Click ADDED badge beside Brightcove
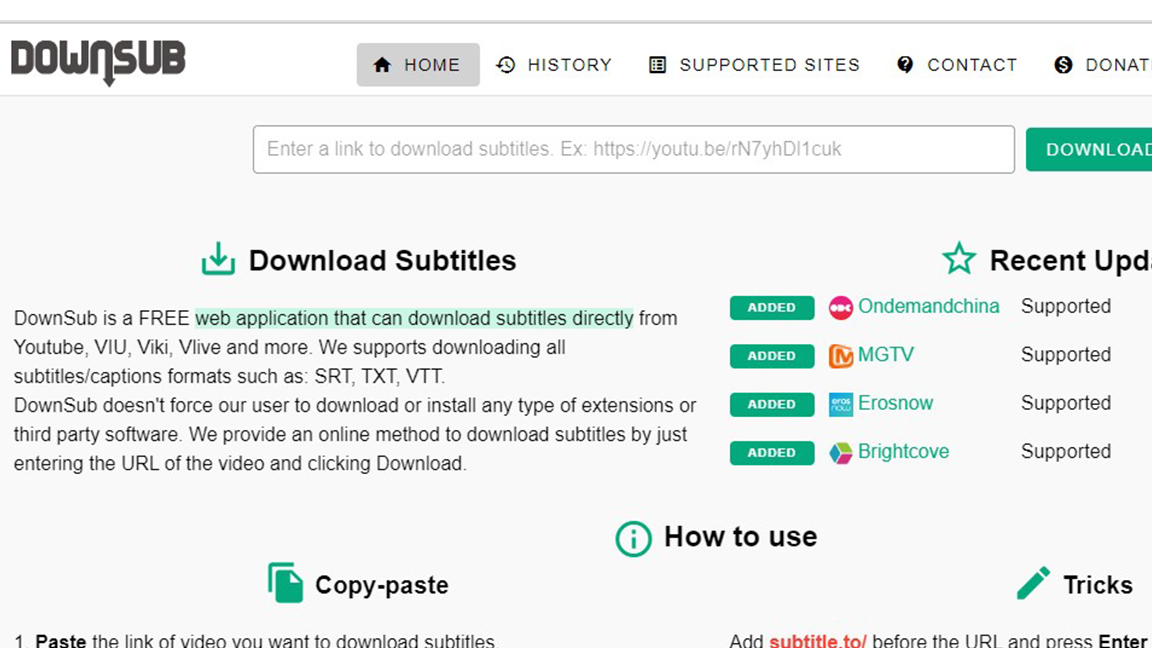 [771, 453]
